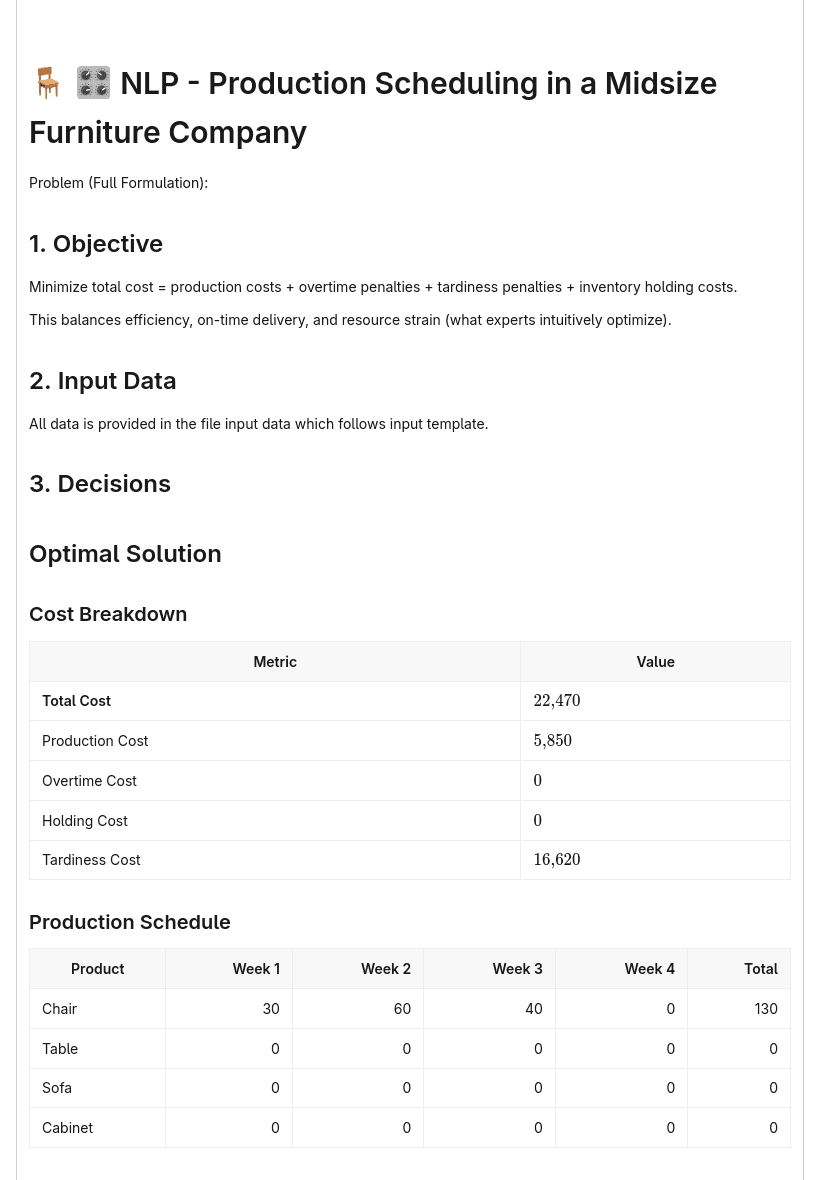Select the Total Cost value 22,470
This screenshot has width=820, height=1180.
[x=557, y=701]
